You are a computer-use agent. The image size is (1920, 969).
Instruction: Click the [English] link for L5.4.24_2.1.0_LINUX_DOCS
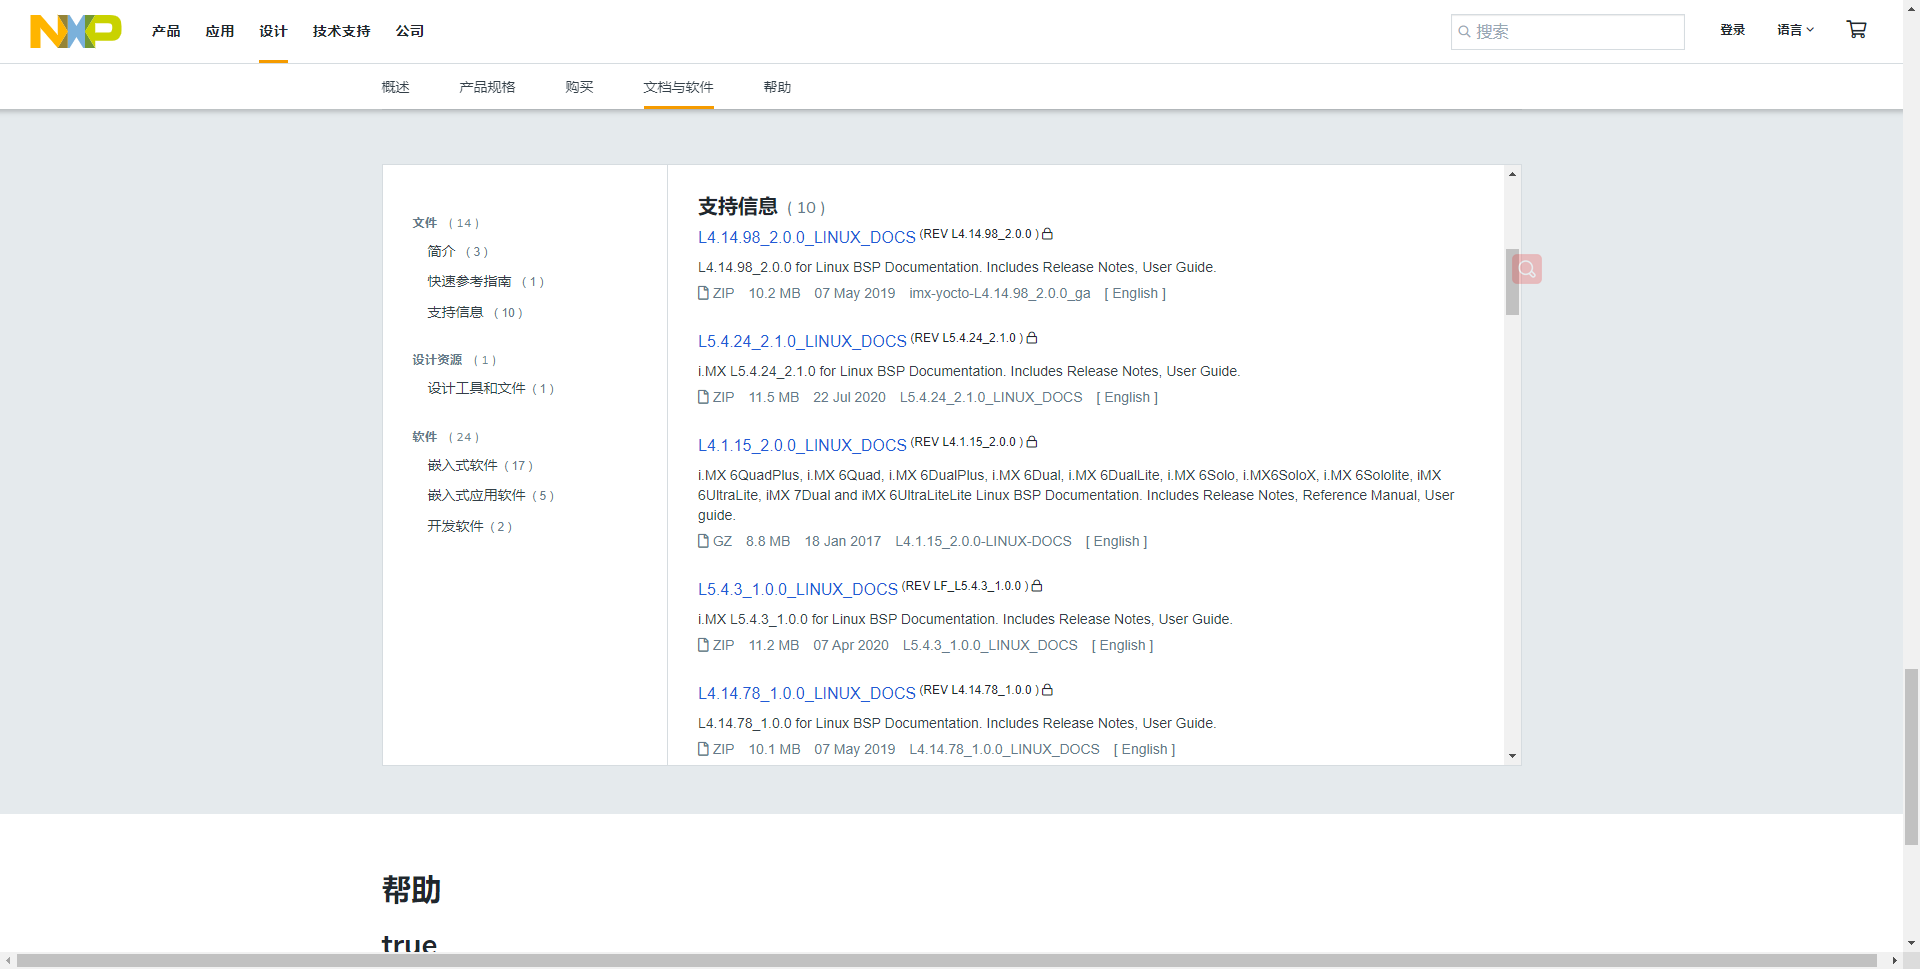(x=1127, y=397)
